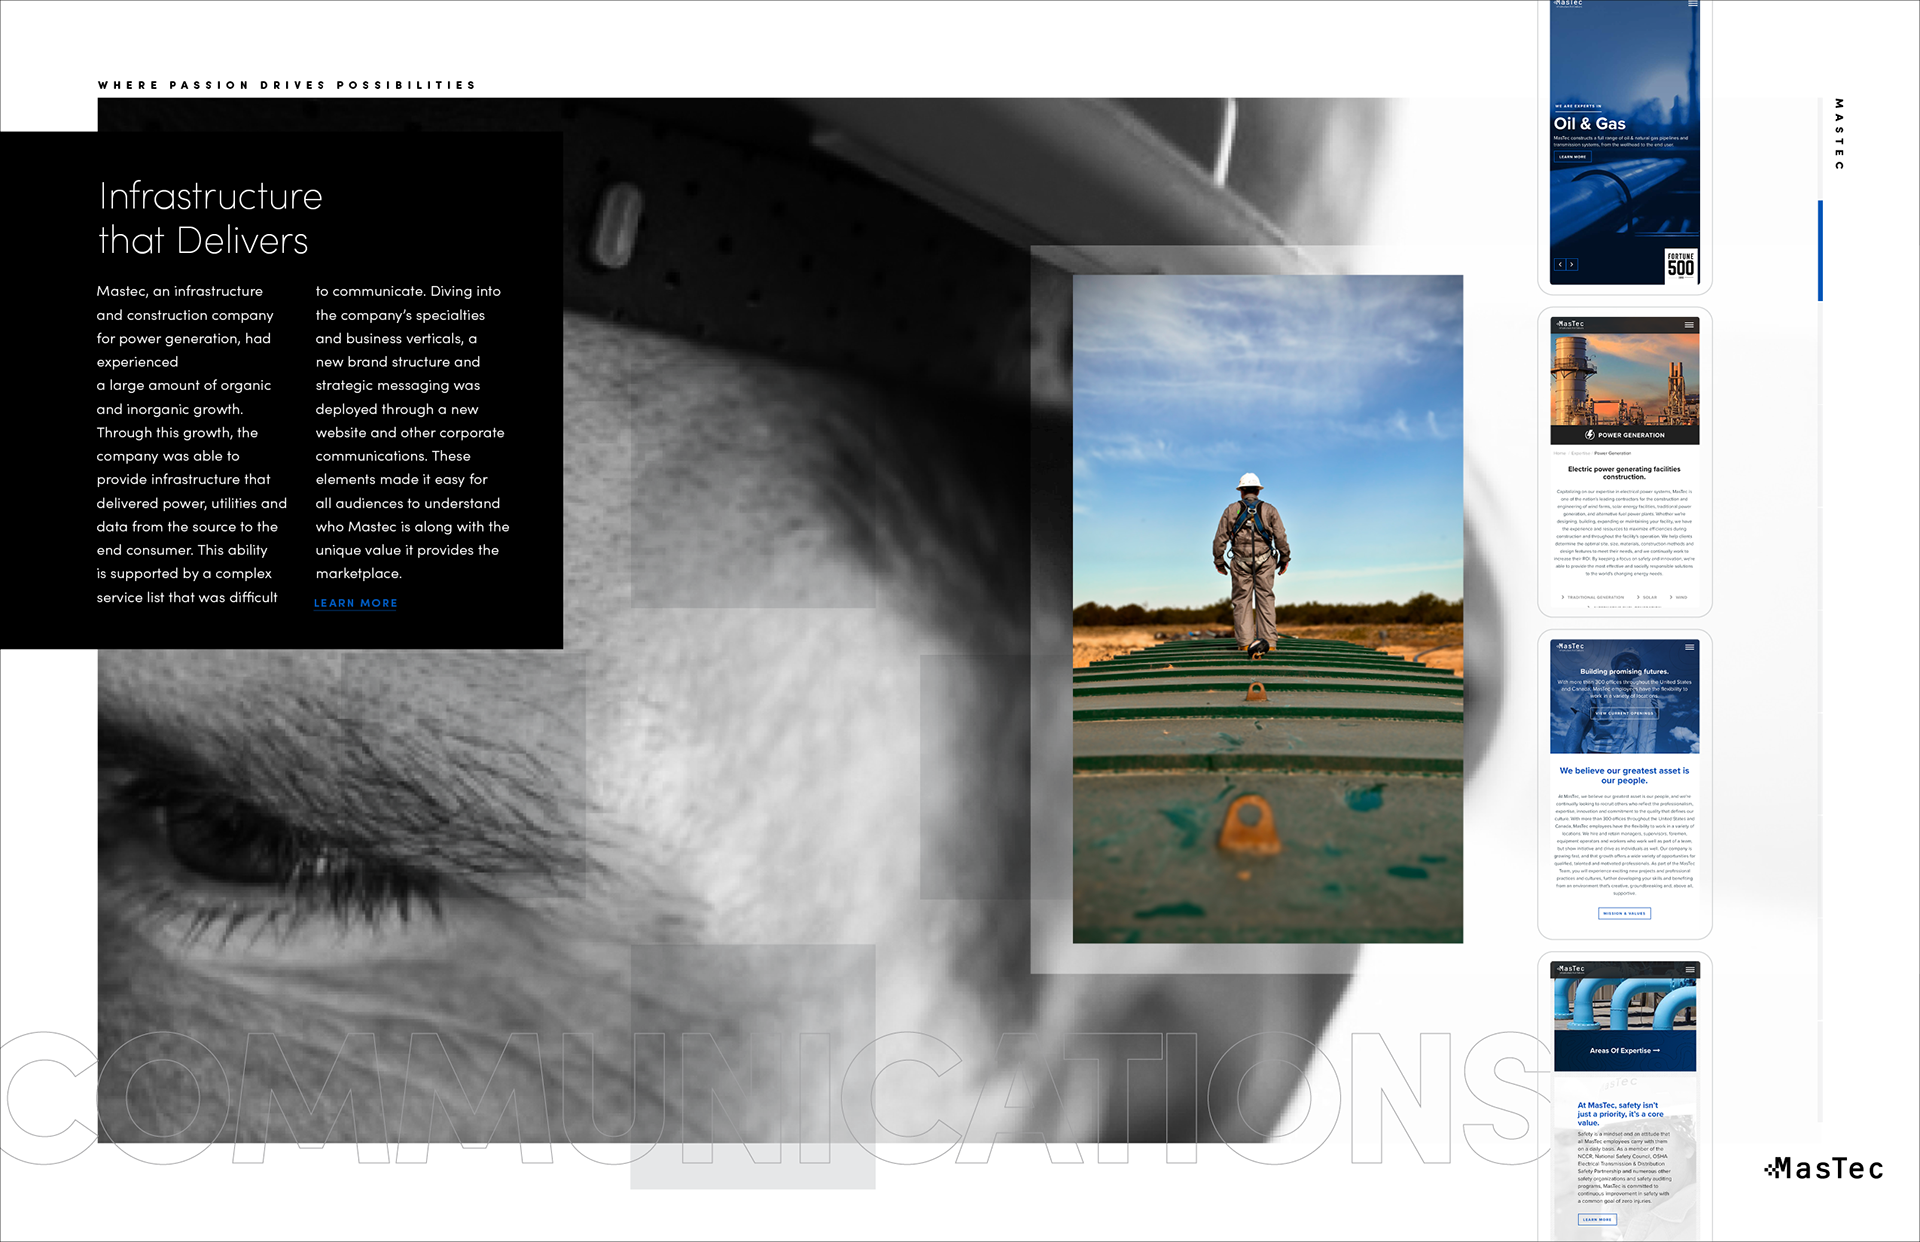This screenshot has width=1920, height=1242.
Task: Click the Oil & Gas heading
Action: pos(1589,123)
